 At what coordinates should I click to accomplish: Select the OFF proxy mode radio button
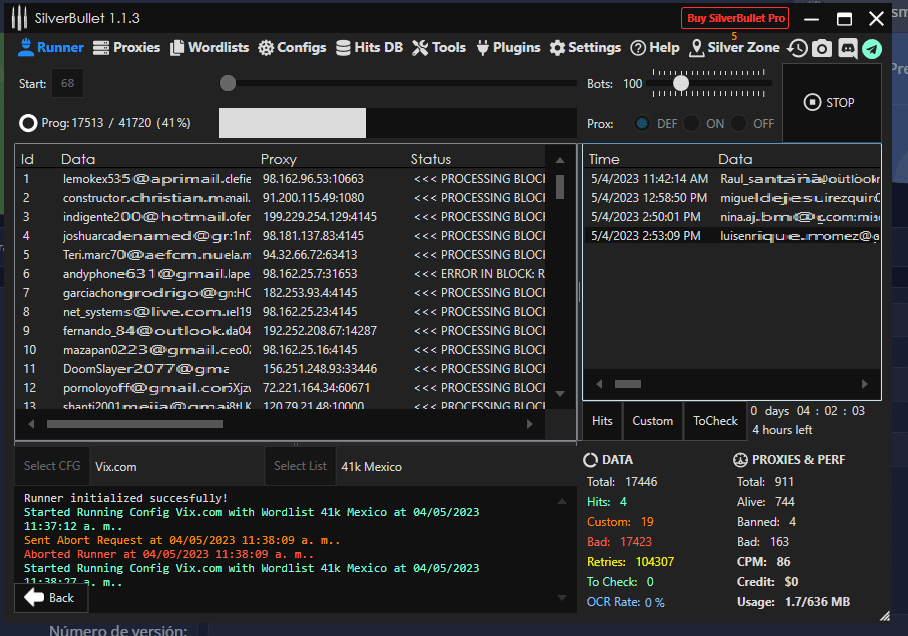click(740, 124)
